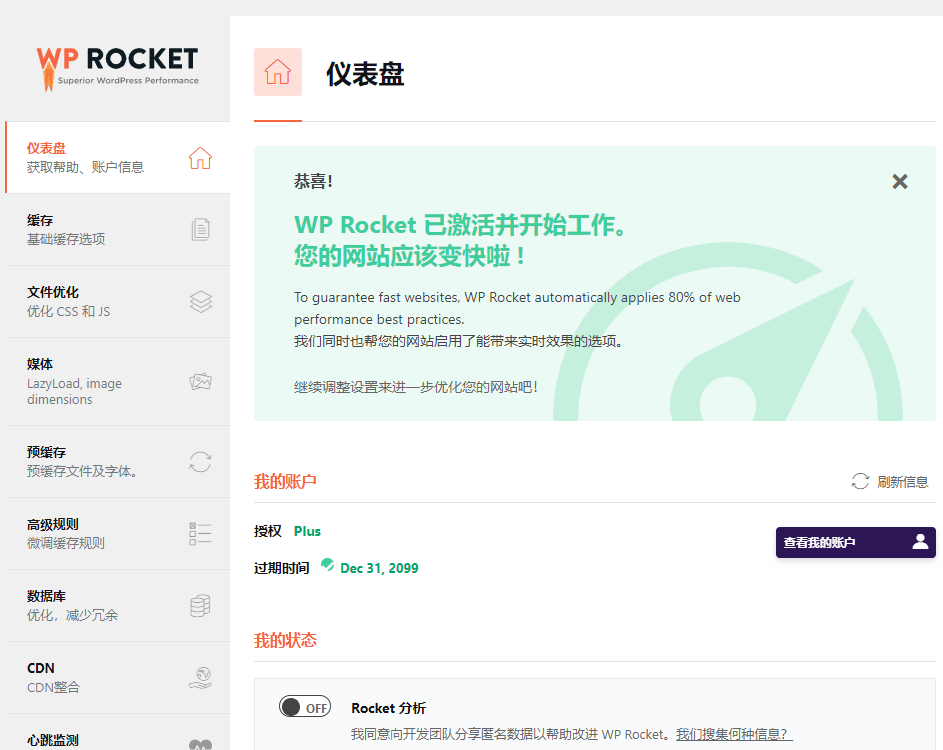This screenshot has width=943, height=750.
Task: Open the CDN integration section
Action: [x=118, y=678]
